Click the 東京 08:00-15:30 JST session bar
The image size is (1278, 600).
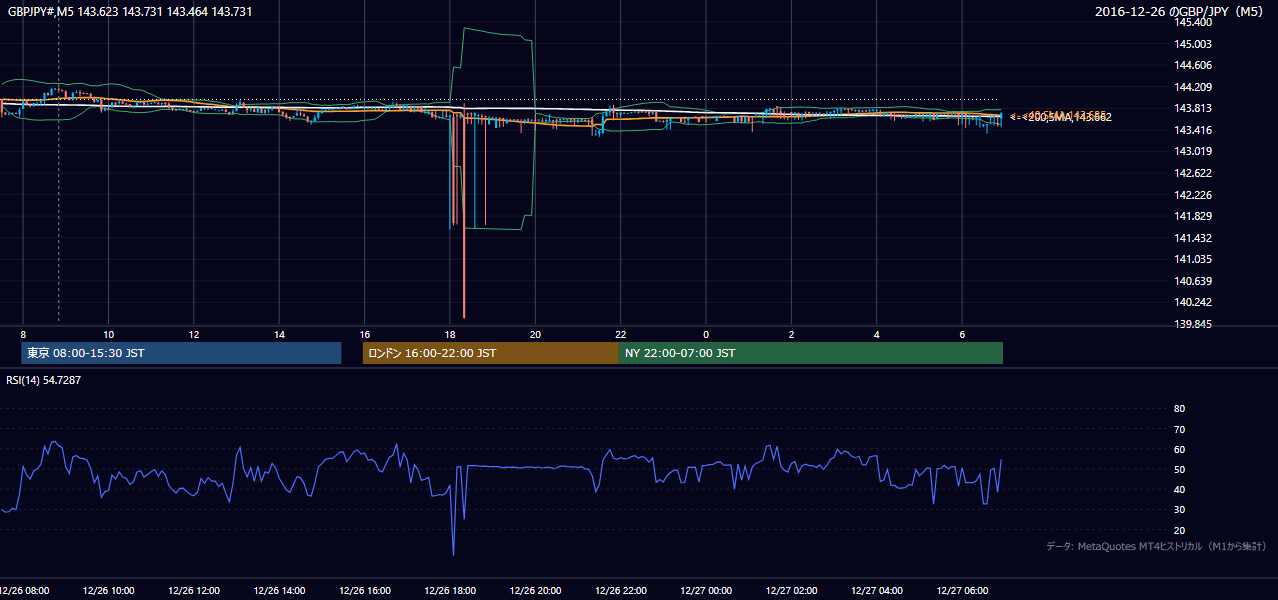(x=181, y=353)
